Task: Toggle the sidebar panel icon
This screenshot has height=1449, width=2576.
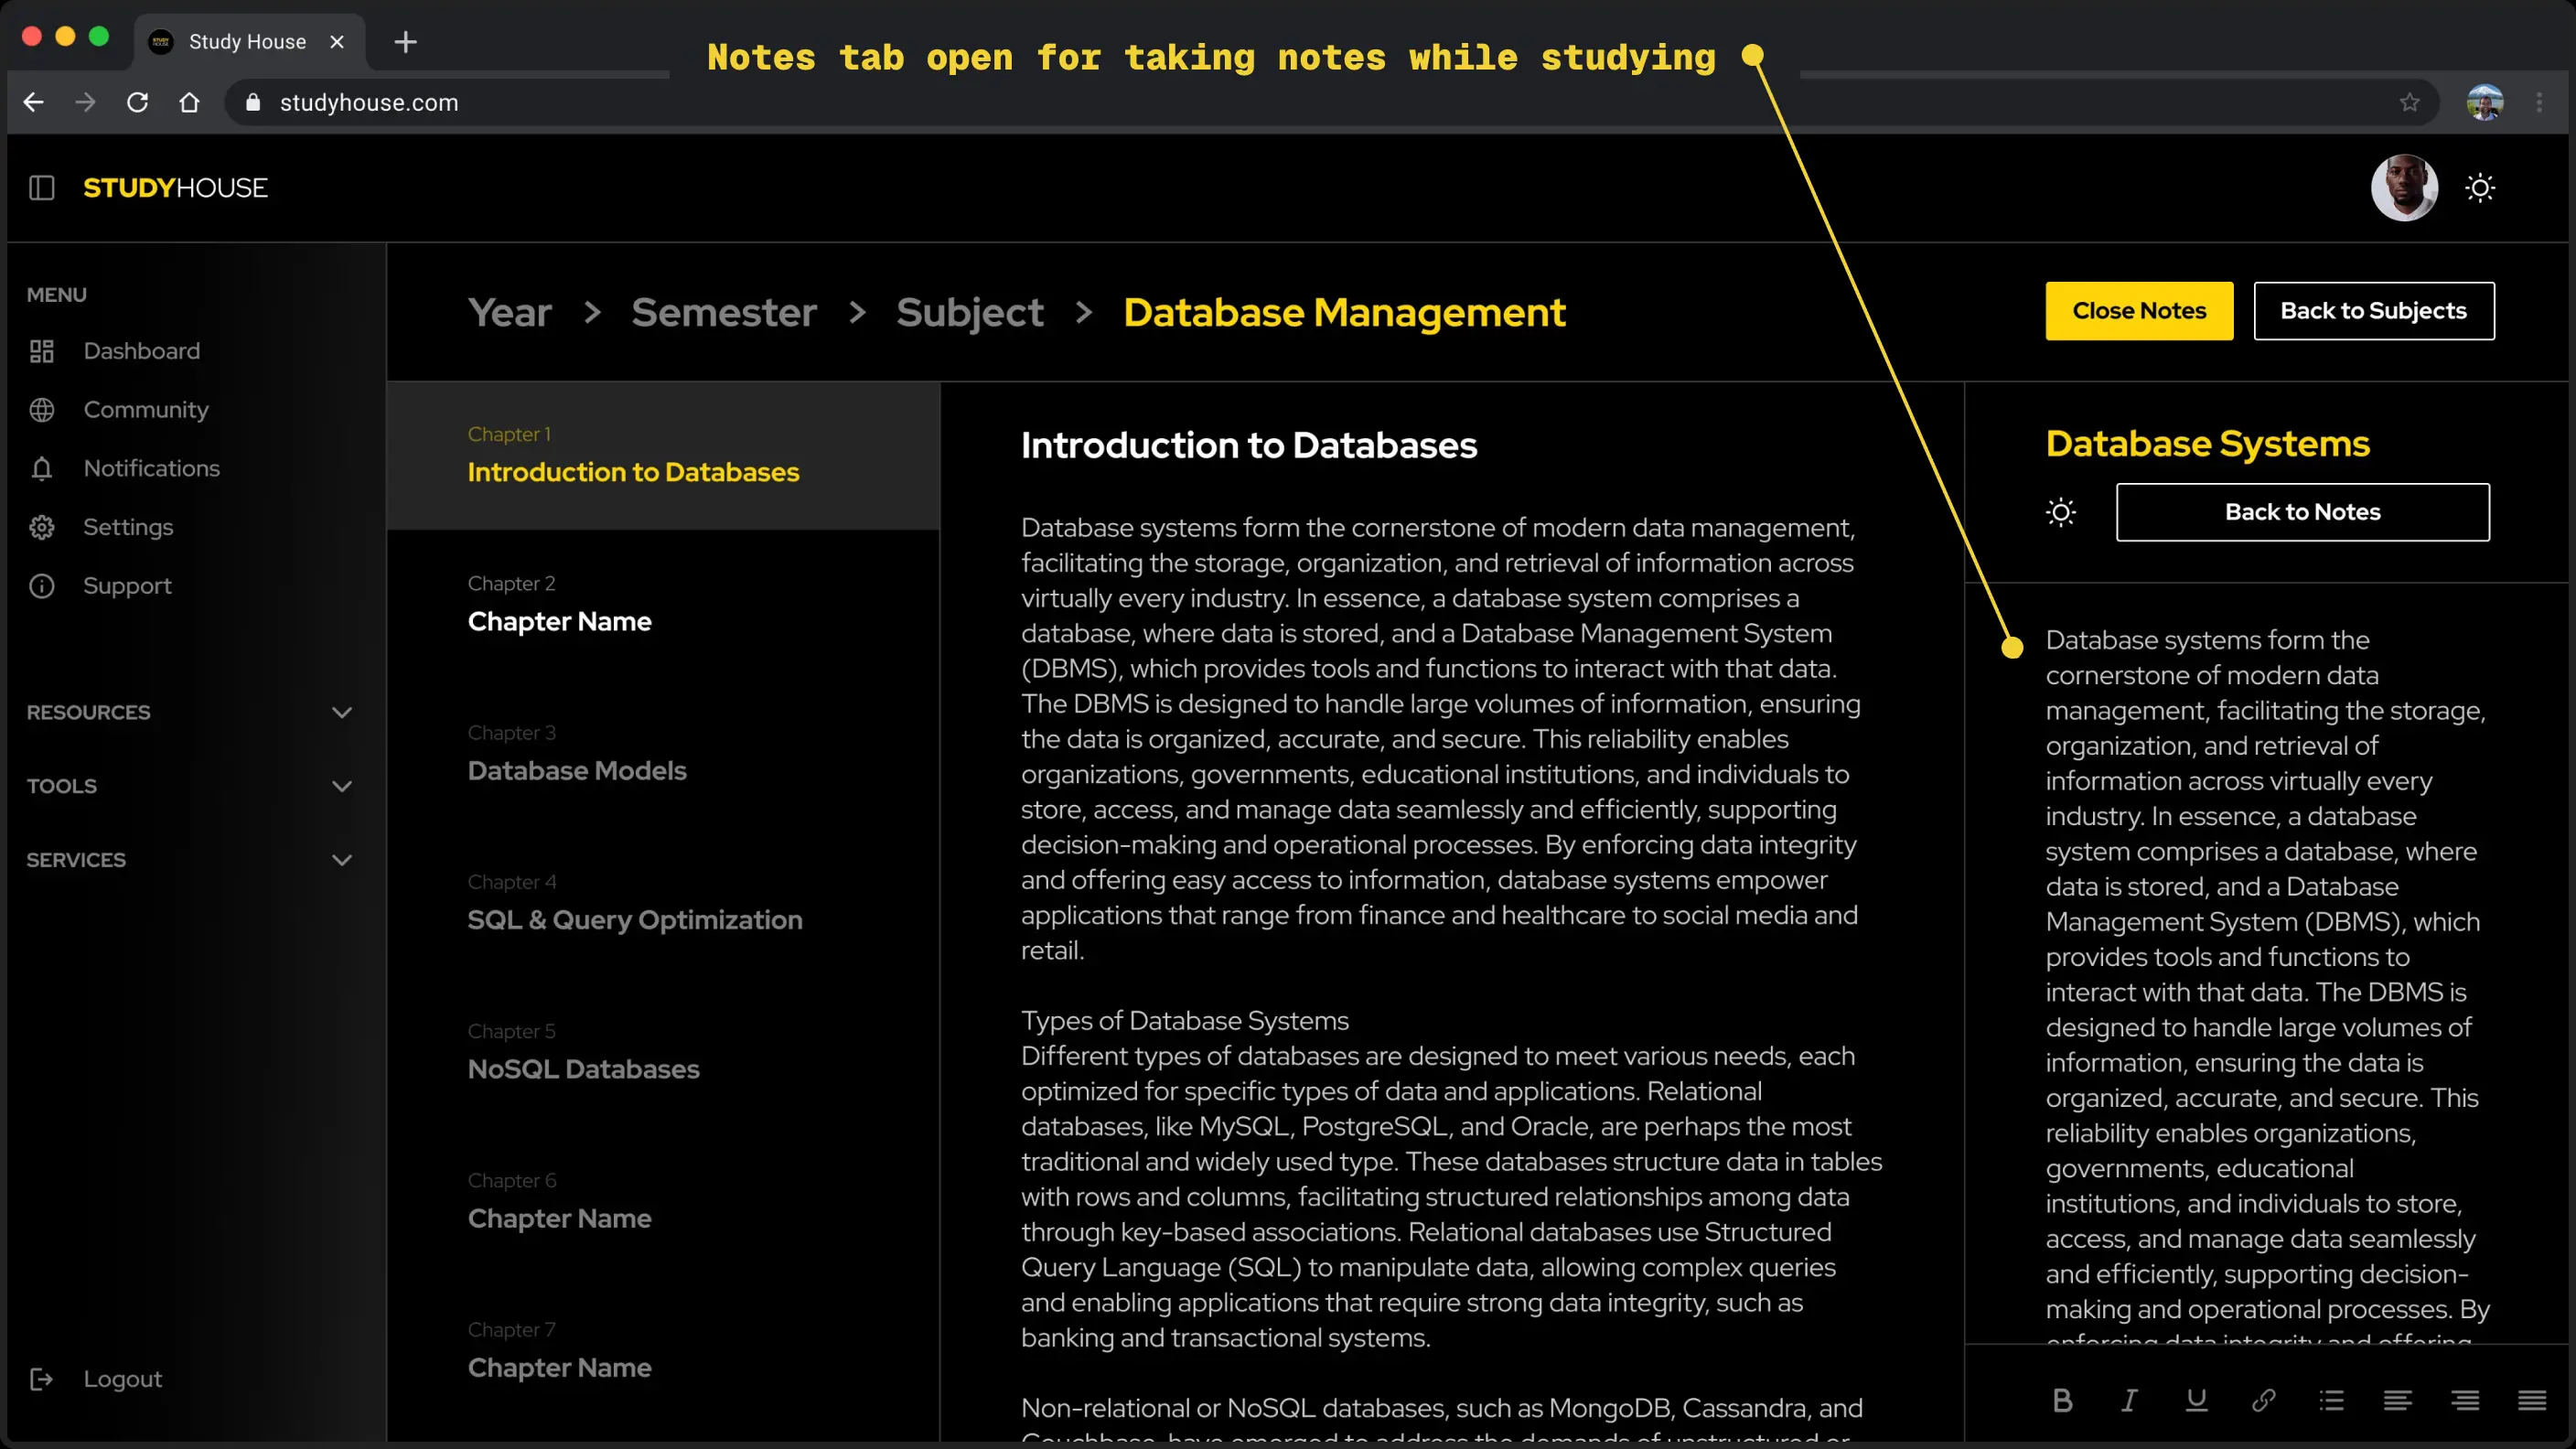Action: [41, 187]
